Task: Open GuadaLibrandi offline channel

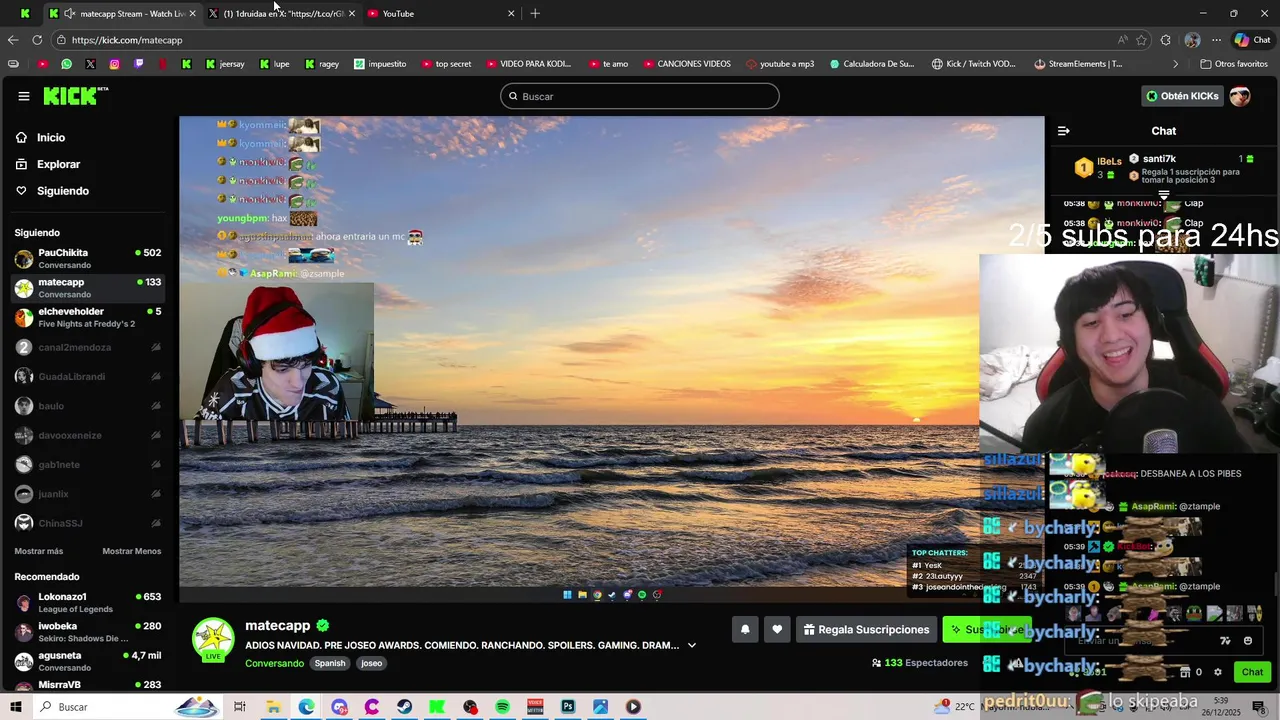Action: [88, 376]
